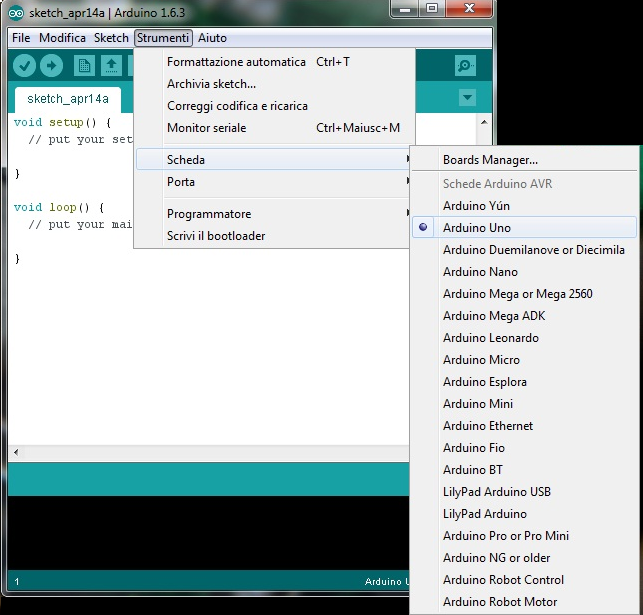
Task: Choose Scrivi il bootloader
Action: click(273, 236)
